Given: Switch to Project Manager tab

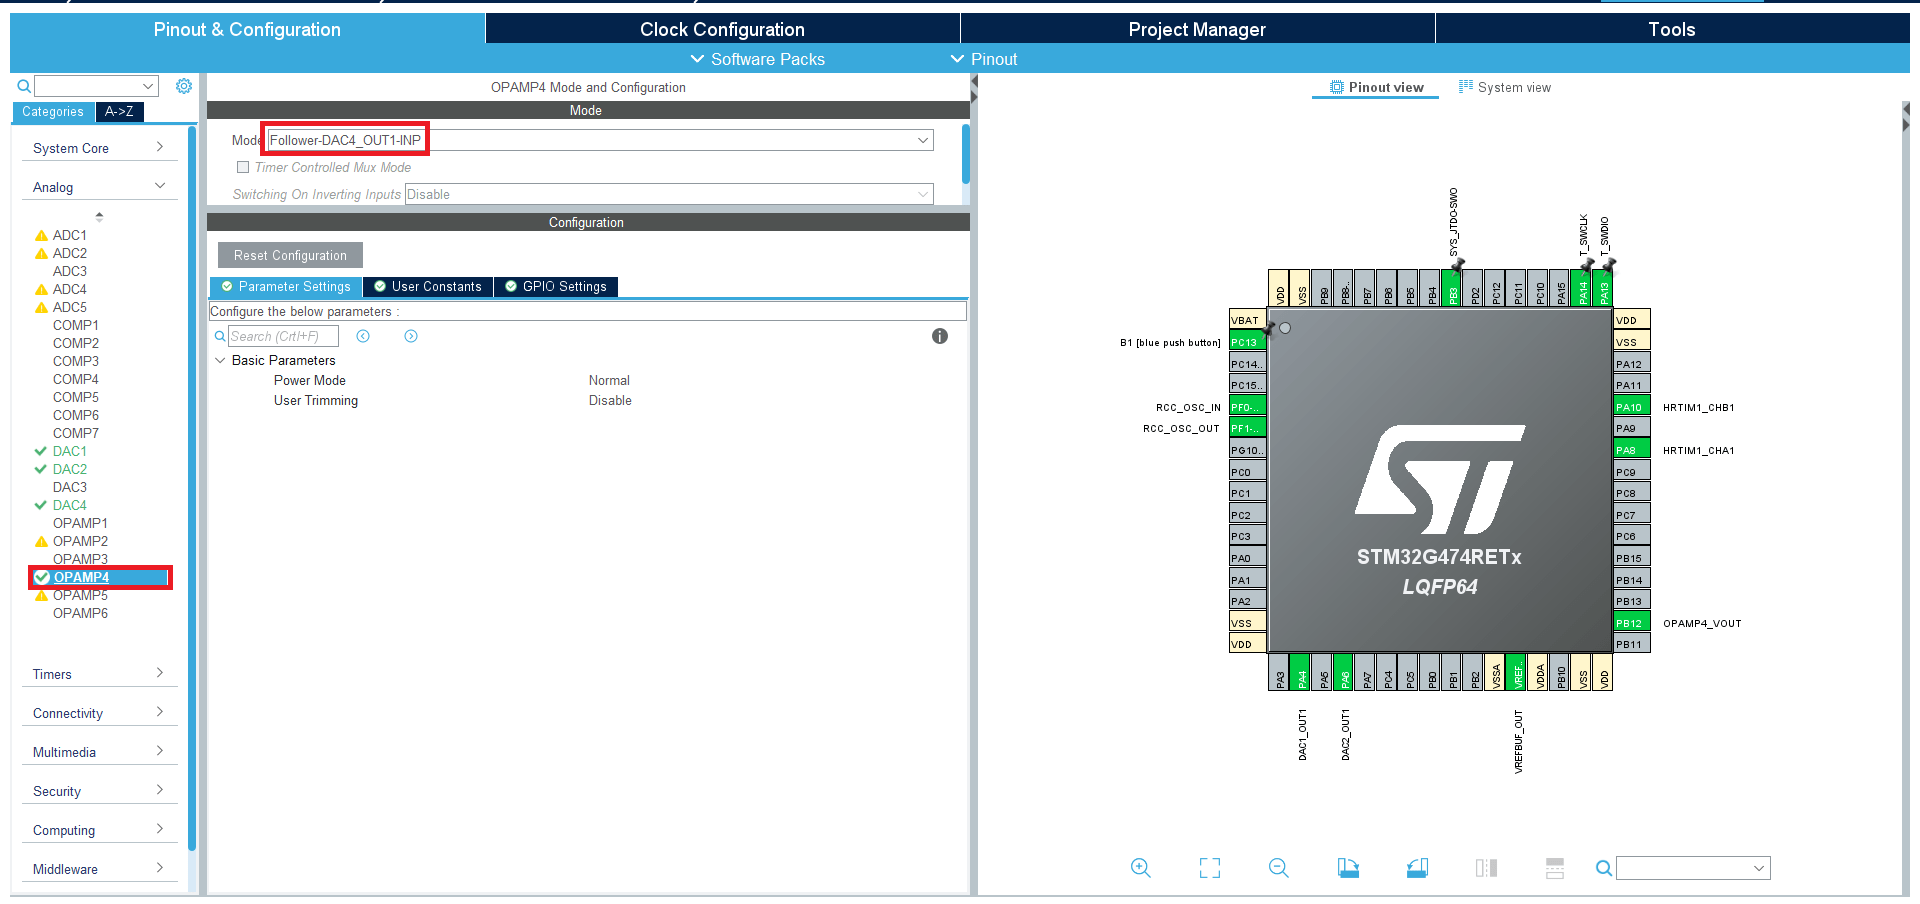Looking at the screenshot, I should pyautogui.click(x=1197, y=29).
